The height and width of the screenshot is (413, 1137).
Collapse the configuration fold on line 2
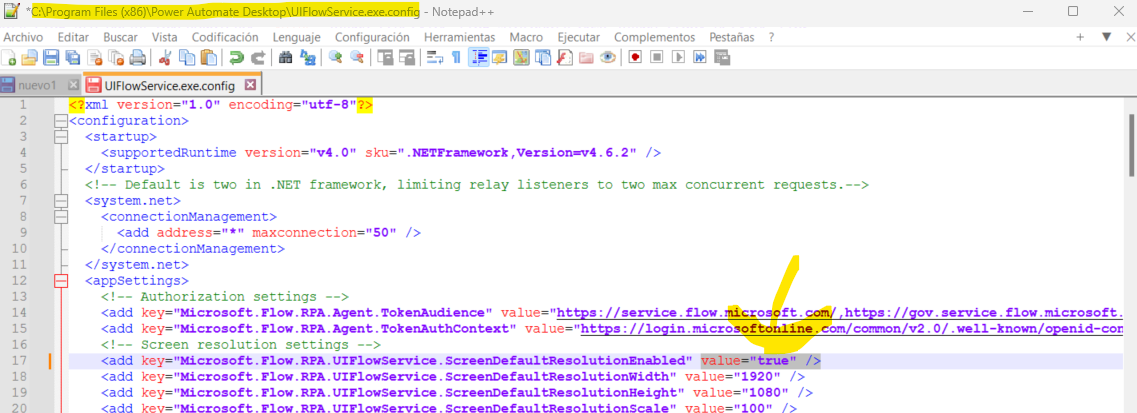[x=61, y=121]
